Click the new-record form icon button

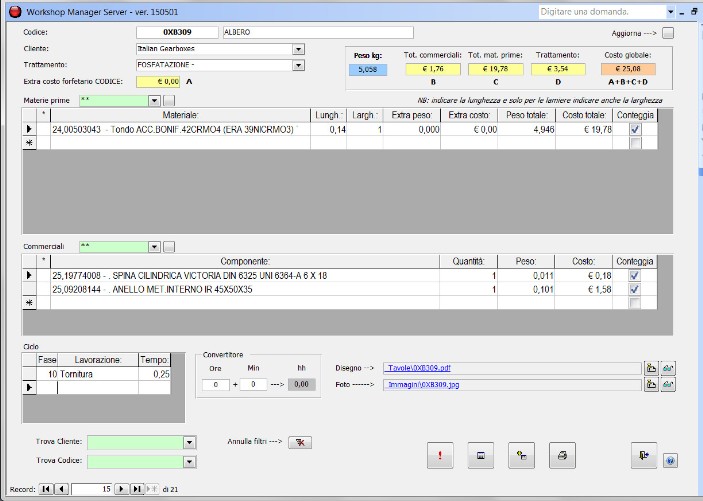(x=521, y=455)
